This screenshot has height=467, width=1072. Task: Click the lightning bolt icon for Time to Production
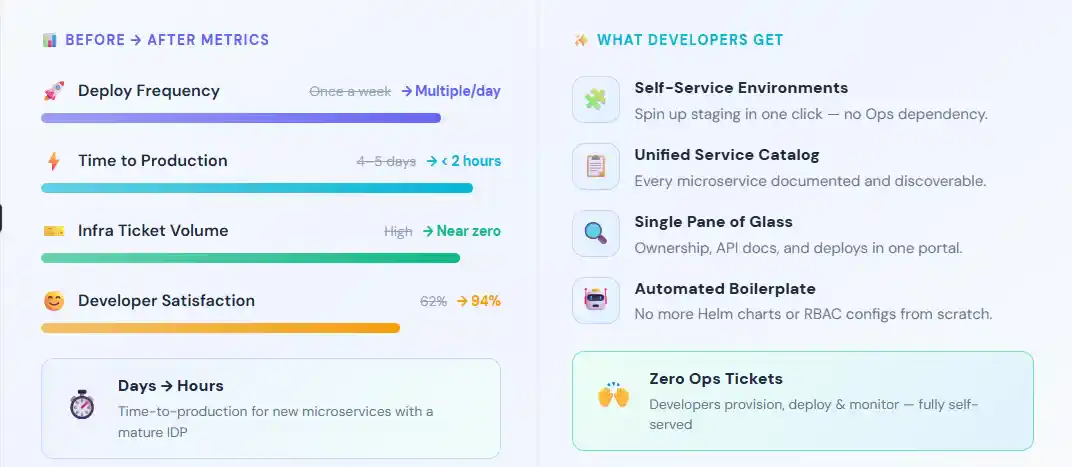pos(53,161)
